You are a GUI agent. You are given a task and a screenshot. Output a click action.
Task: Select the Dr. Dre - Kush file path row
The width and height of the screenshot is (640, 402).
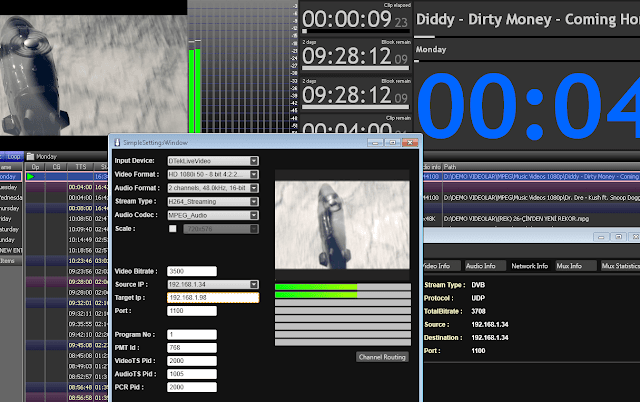coord(541,198)
